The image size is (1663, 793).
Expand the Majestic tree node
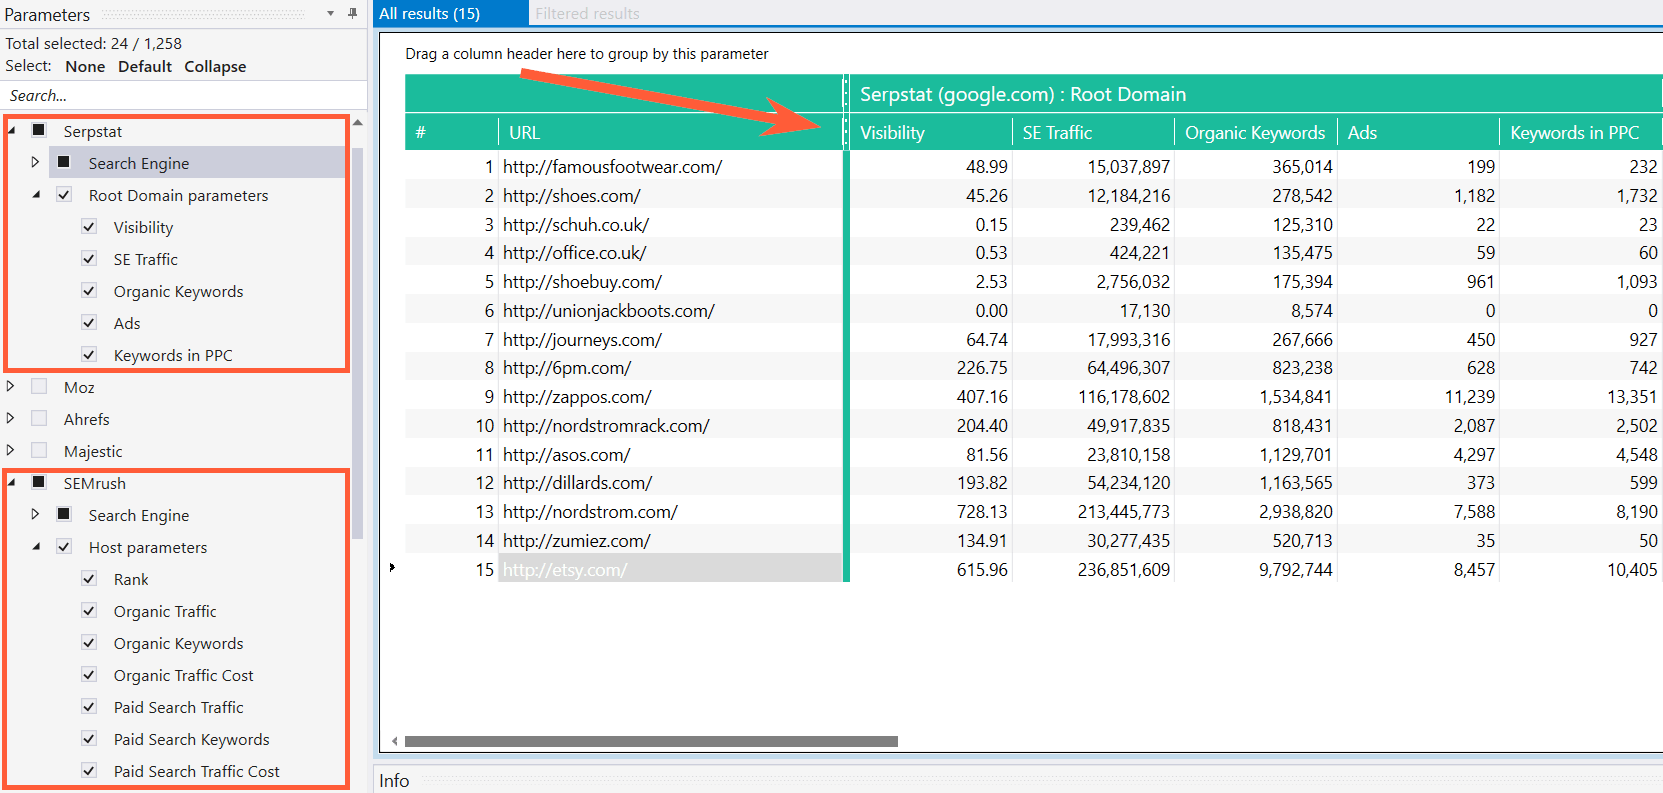[x=11, y=450]
